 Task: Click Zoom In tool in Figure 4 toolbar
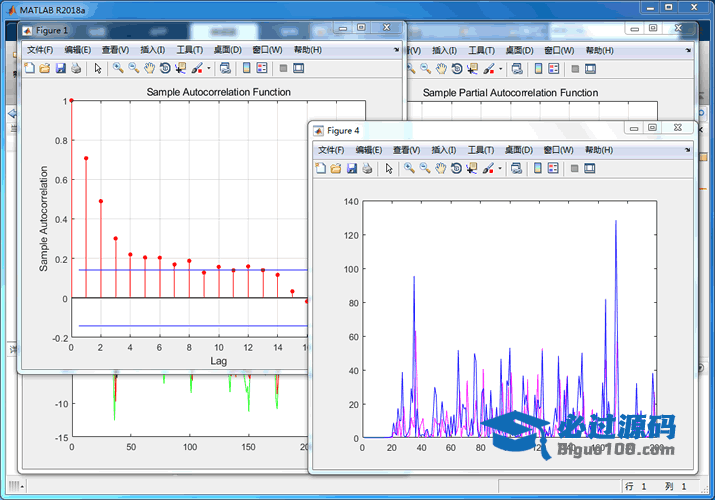[409, 168]
